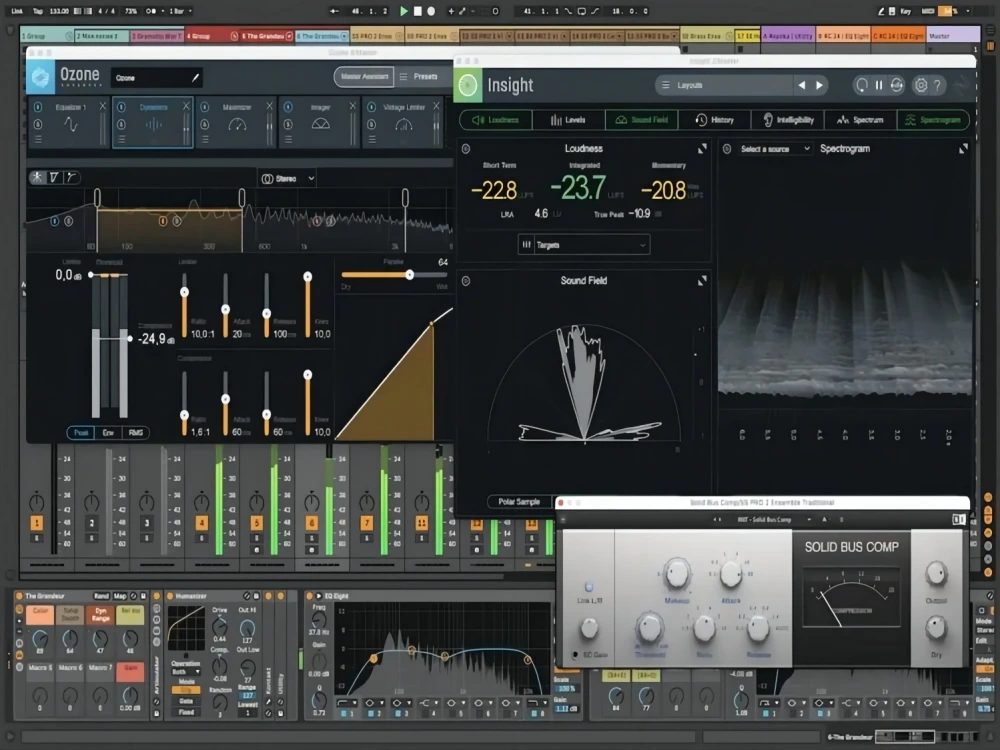Select the Maximizer module in Ozone

237,122
